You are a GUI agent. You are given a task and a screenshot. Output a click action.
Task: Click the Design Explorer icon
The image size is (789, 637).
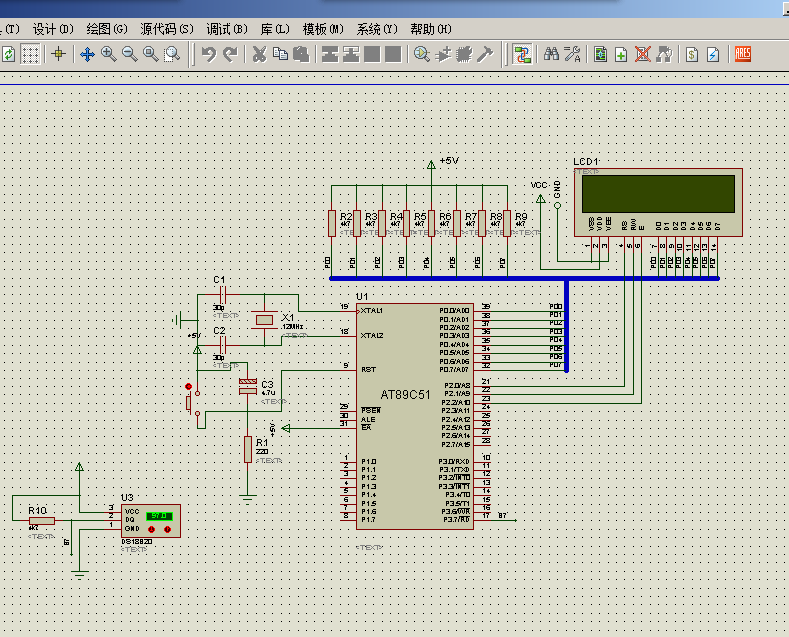[600, 54]
